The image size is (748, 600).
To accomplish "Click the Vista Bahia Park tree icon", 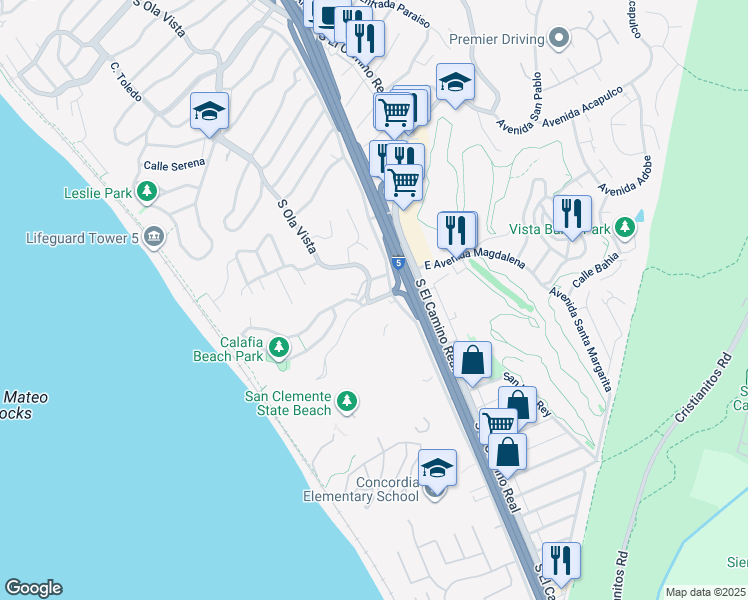I will point(625,228).
